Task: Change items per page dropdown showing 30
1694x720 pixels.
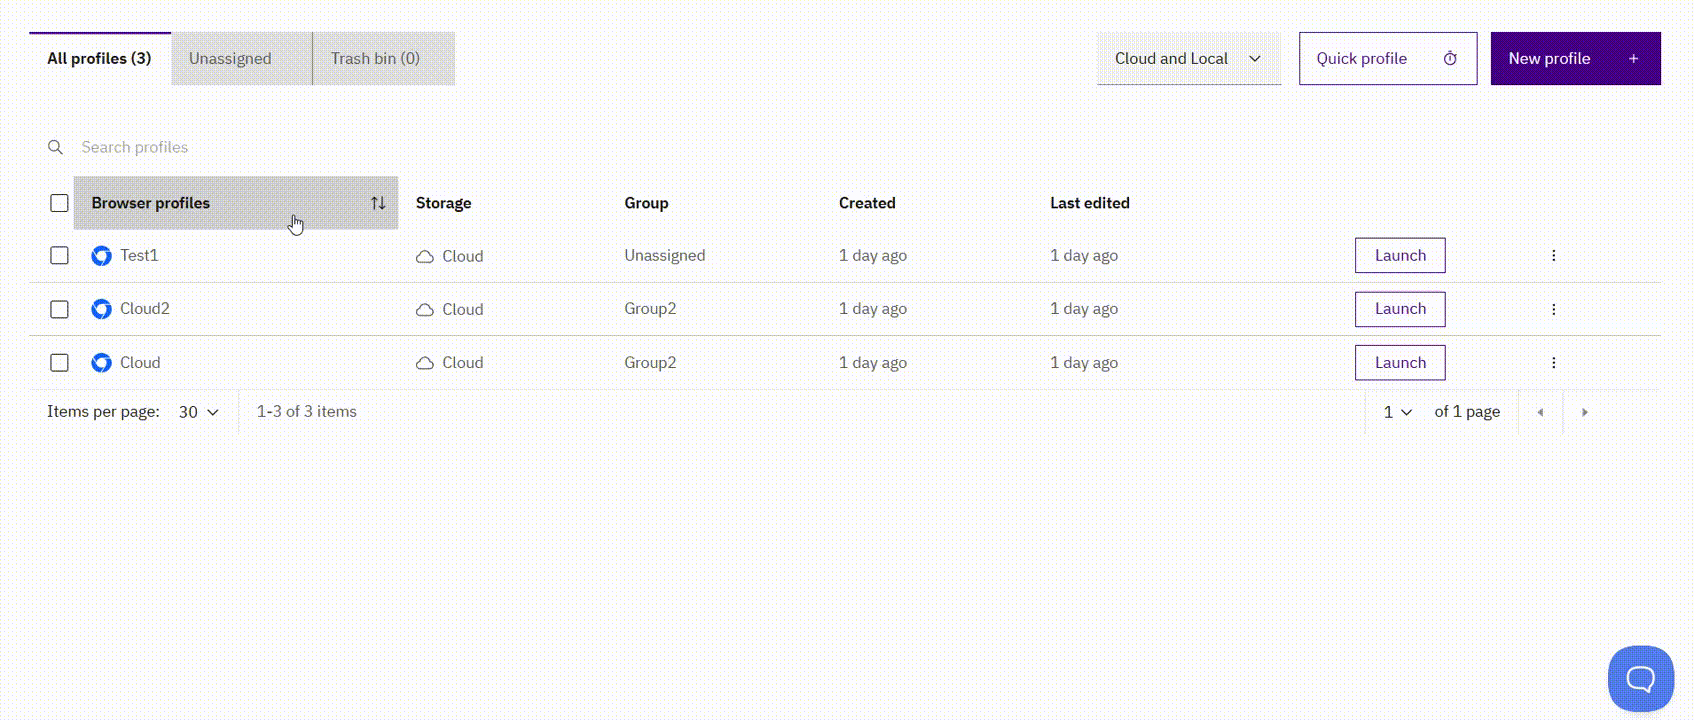Action: pyautogui.click(x=198, y=412)
